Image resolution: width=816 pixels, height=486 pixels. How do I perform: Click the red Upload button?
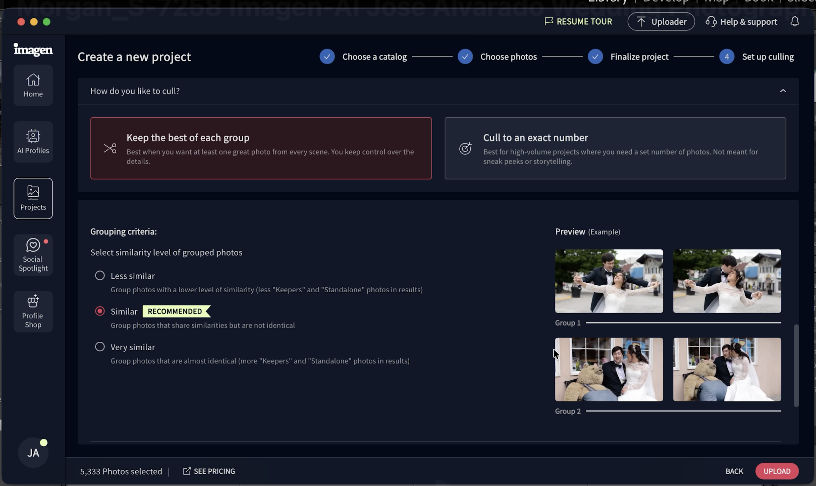[x=776, y=471]
